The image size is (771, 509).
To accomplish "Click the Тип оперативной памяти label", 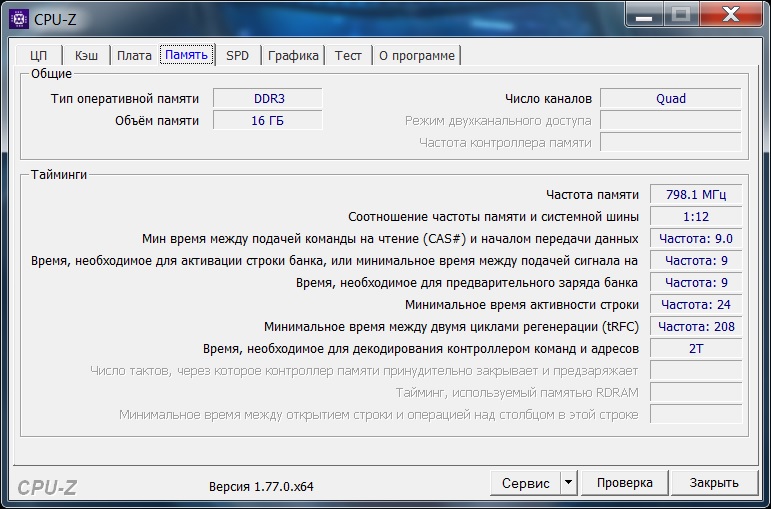I will (x=125, y=98).
